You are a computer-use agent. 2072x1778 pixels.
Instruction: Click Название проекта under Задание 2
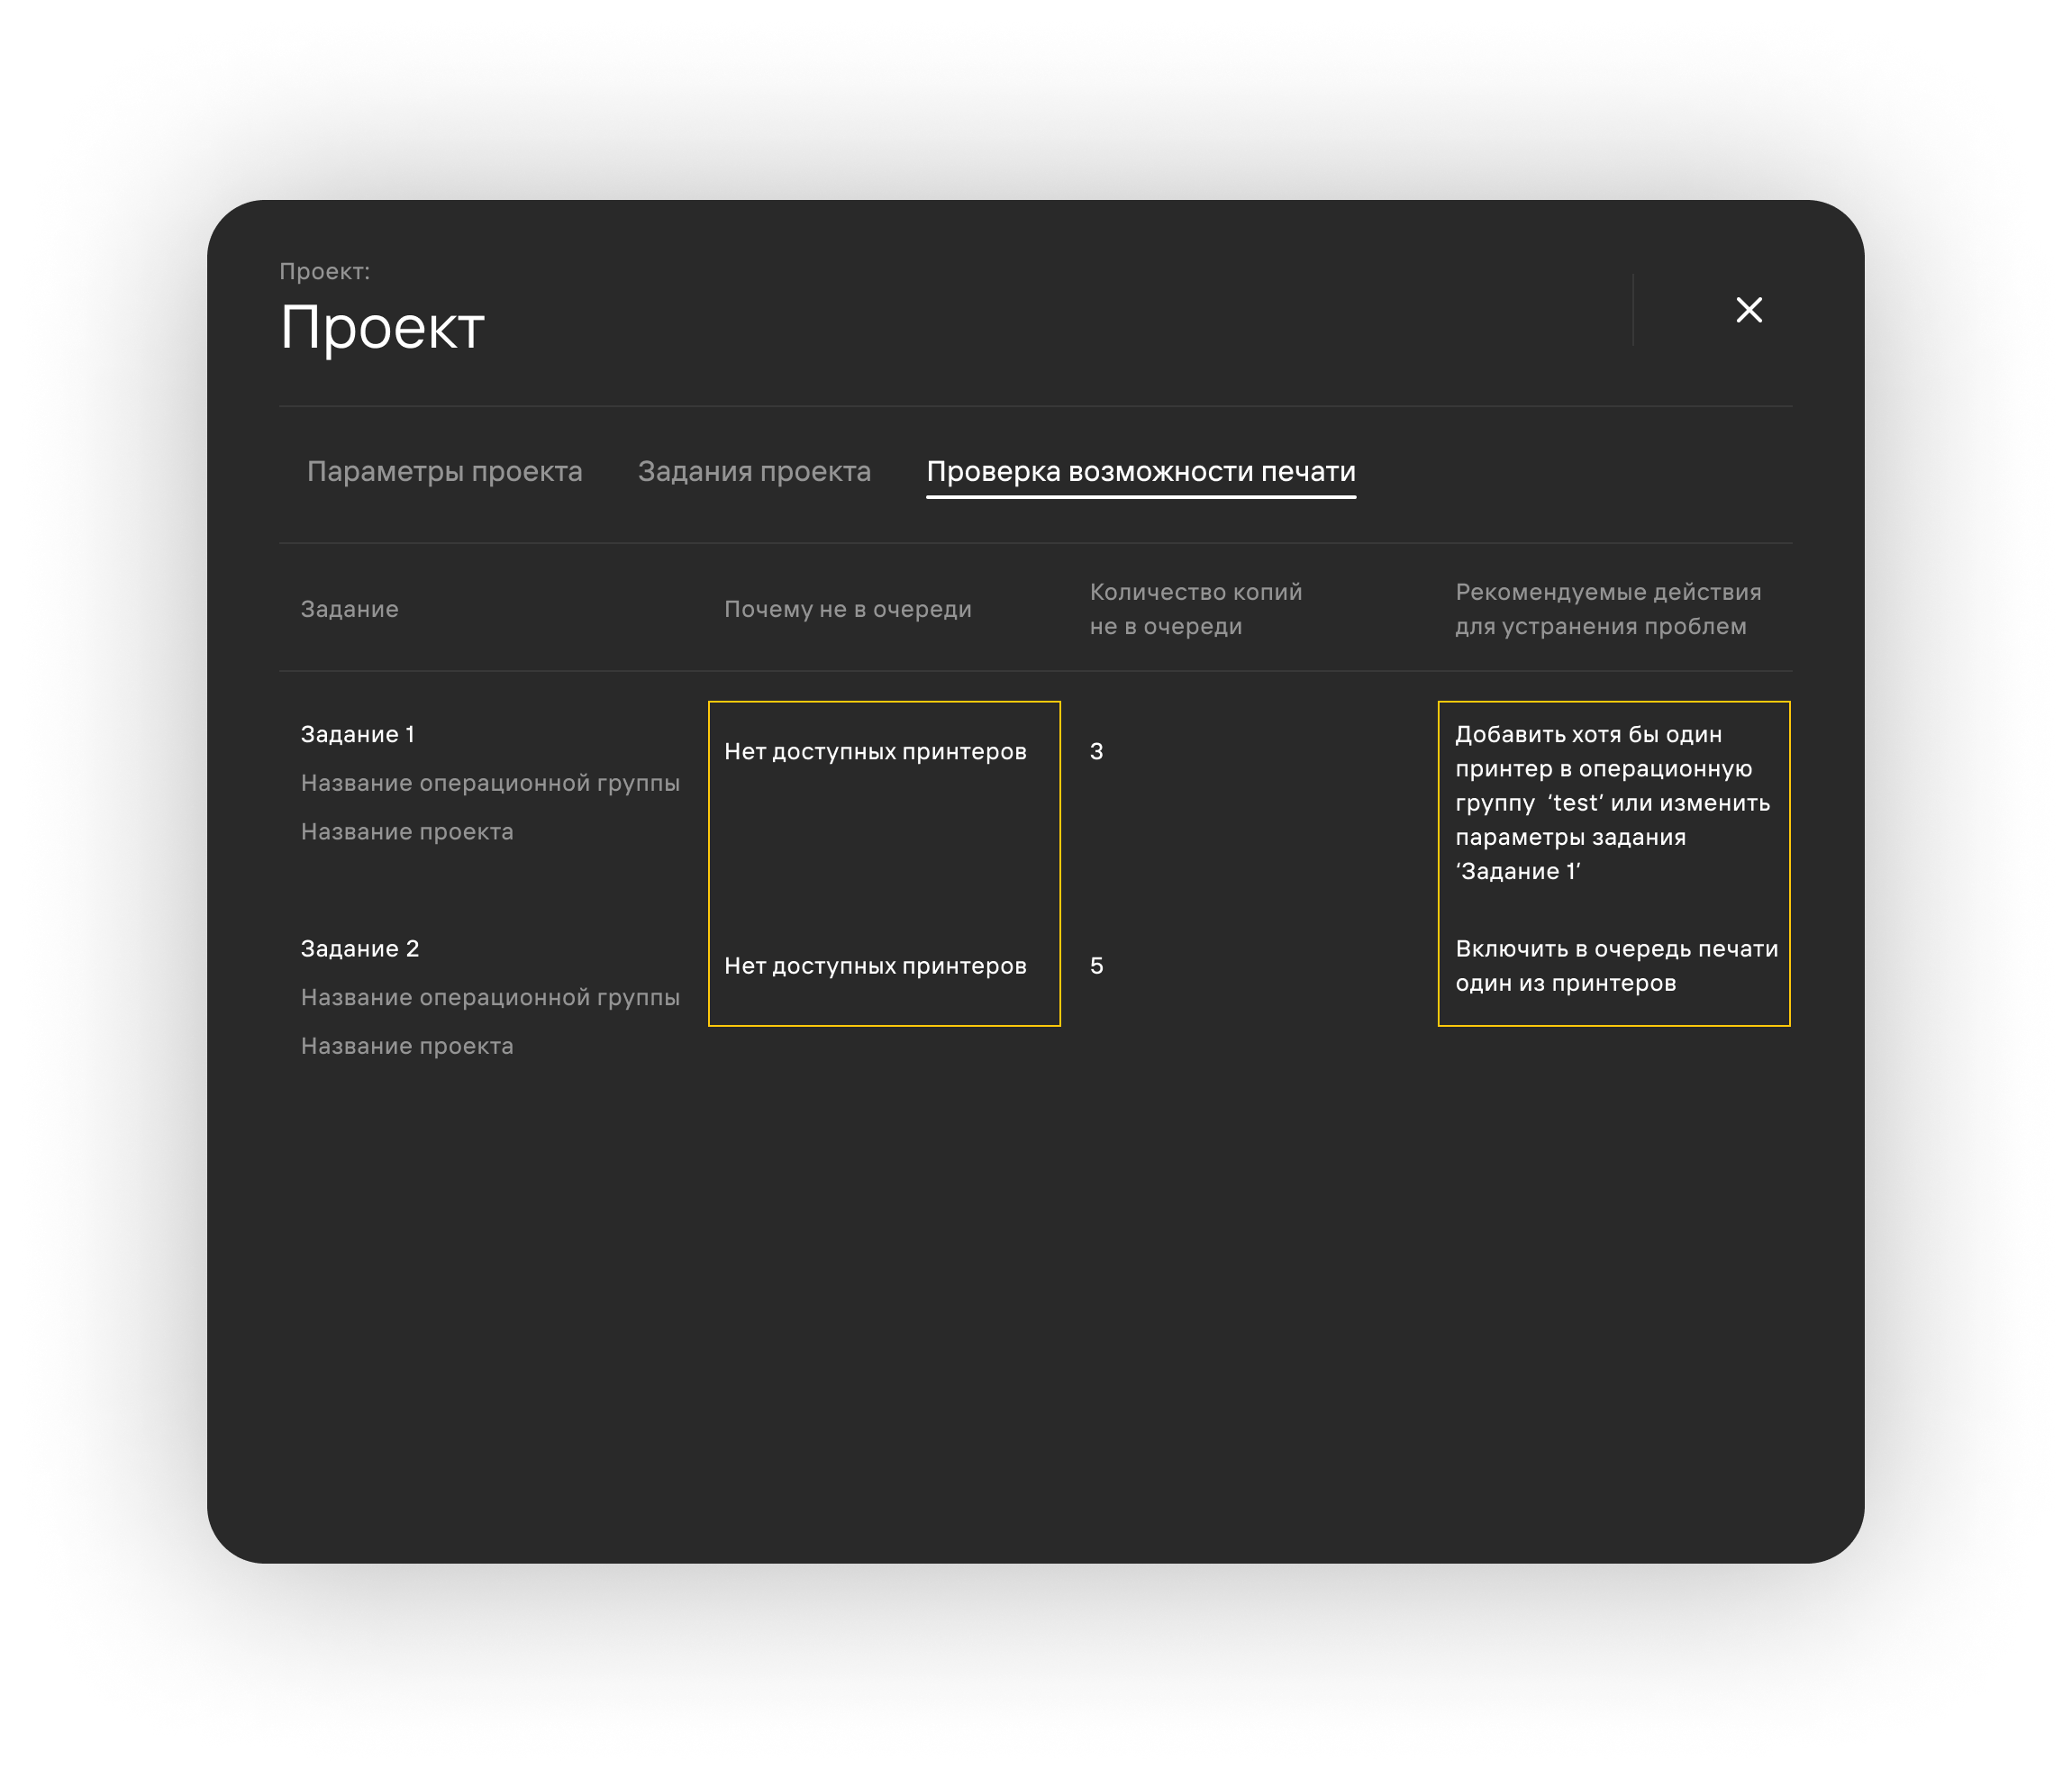click(x=407, y=1045)
